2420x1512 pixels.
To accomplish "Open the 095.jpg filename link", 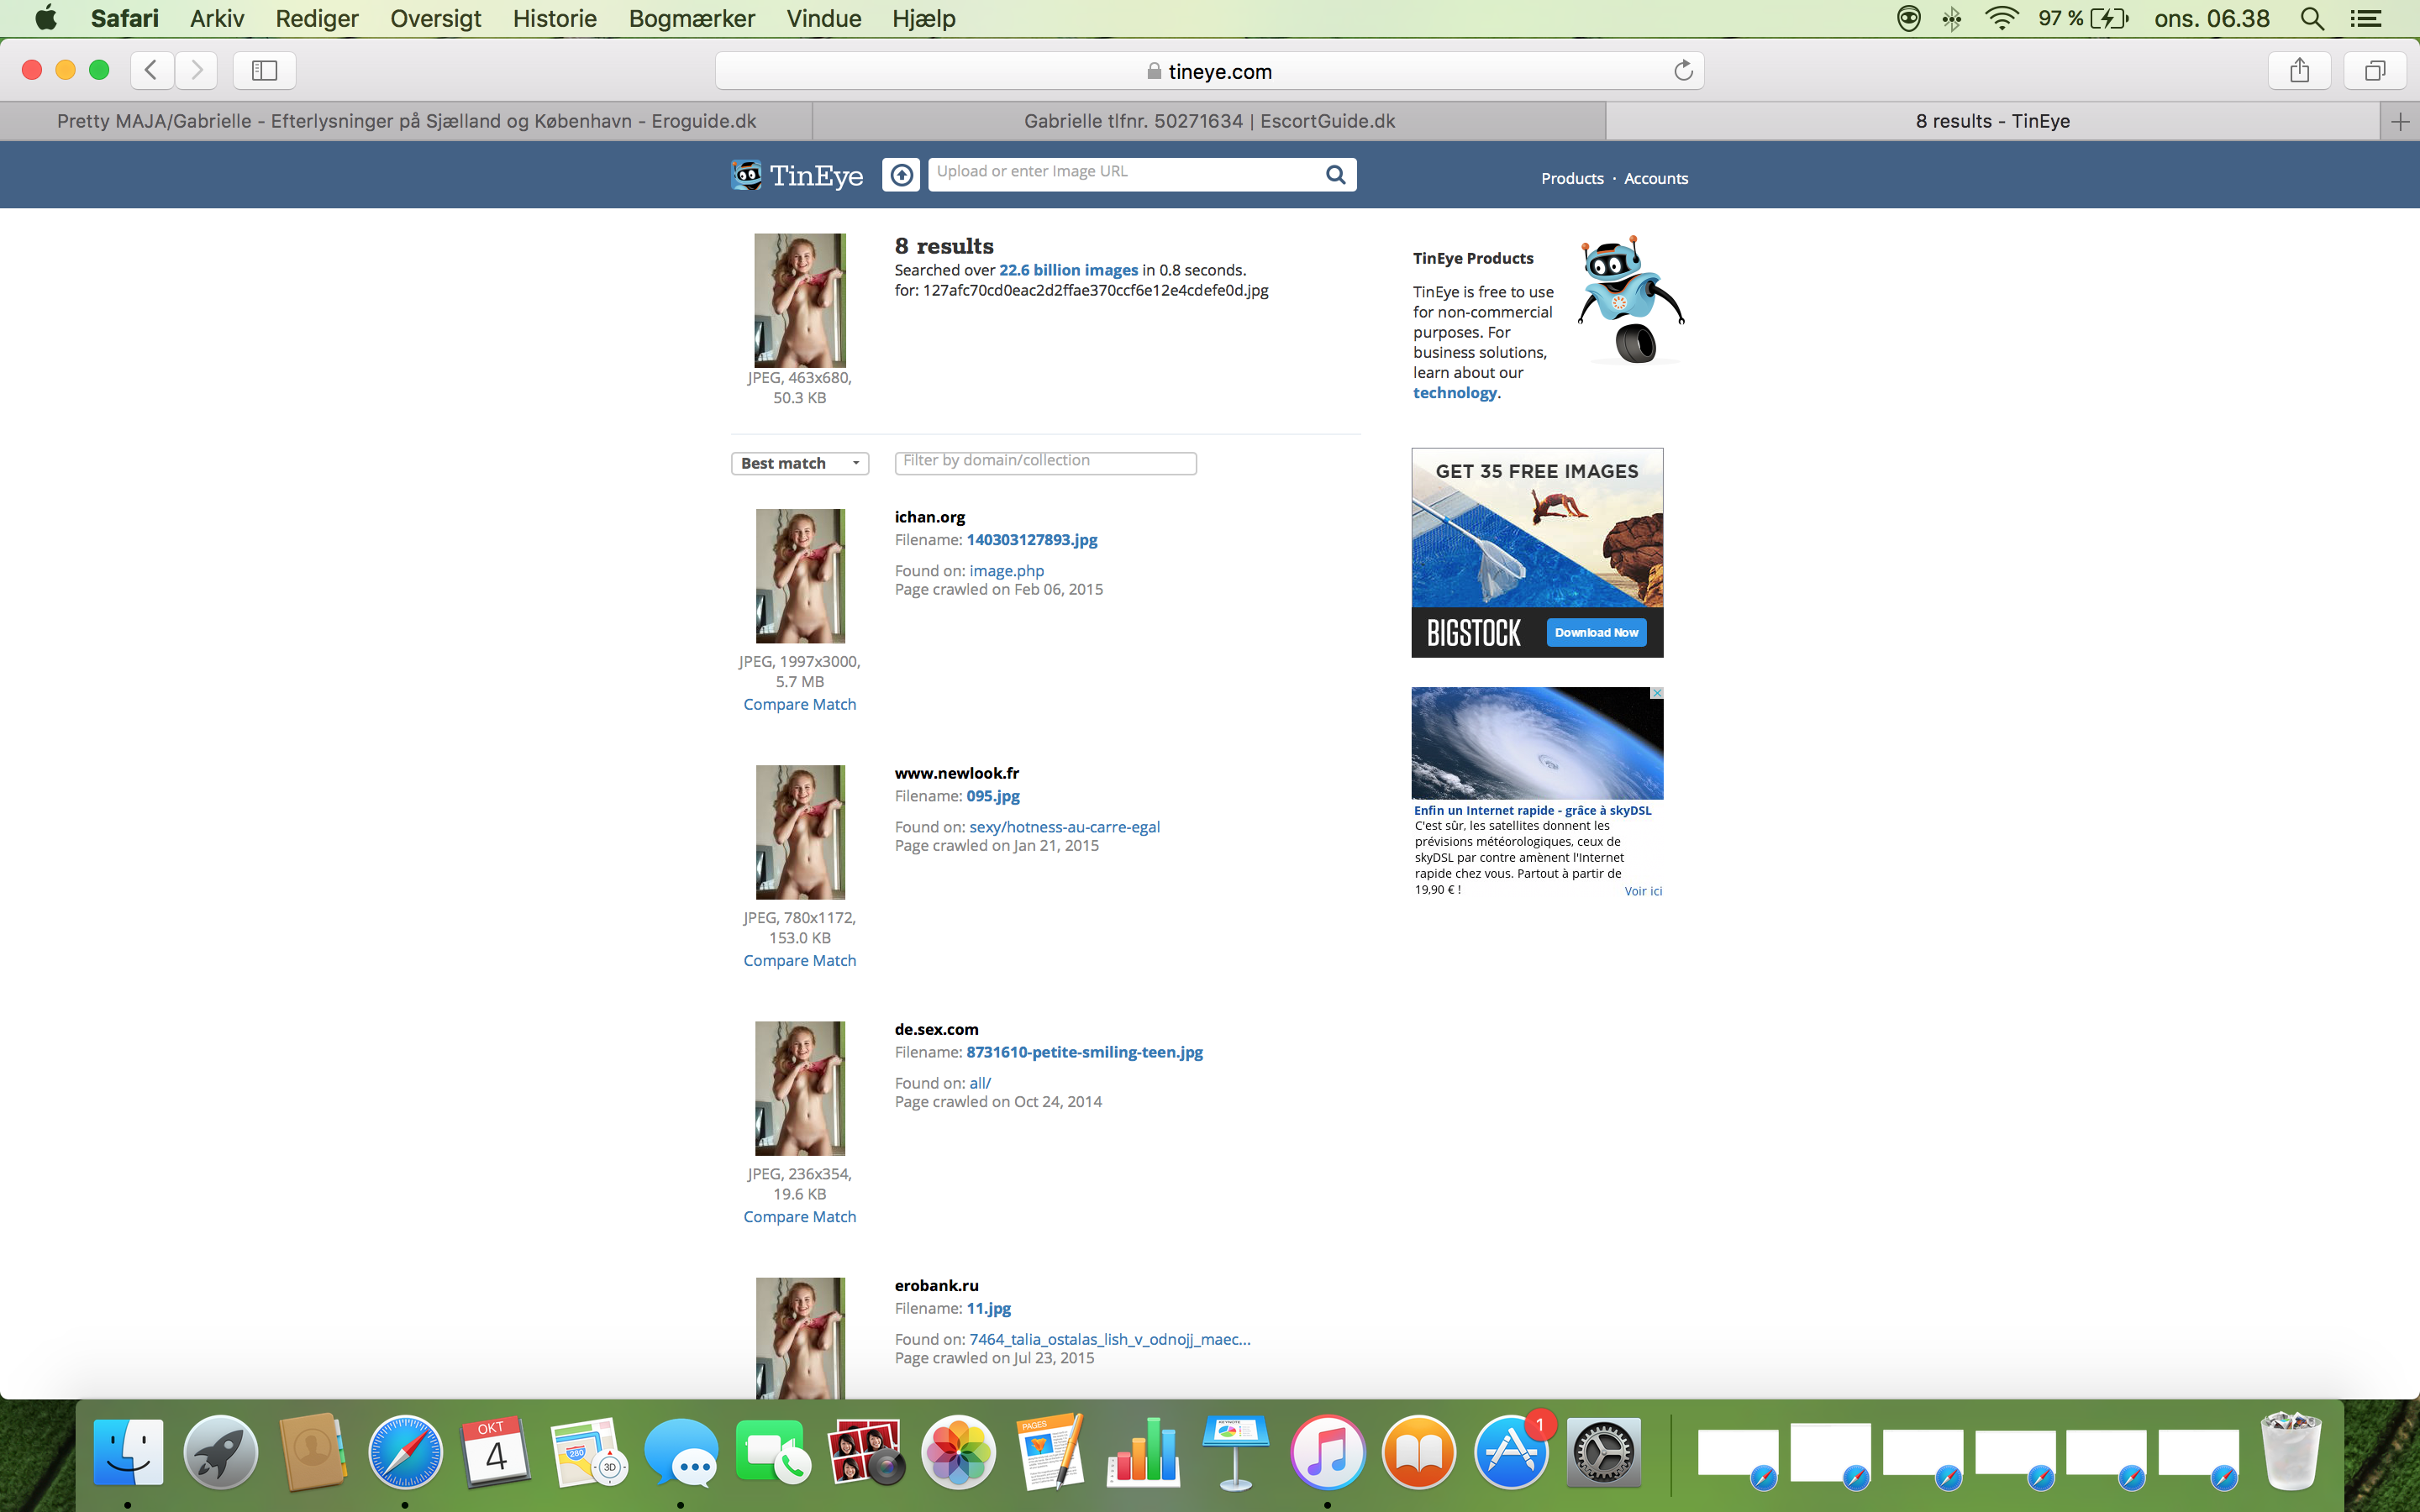I will coord(993,796).
